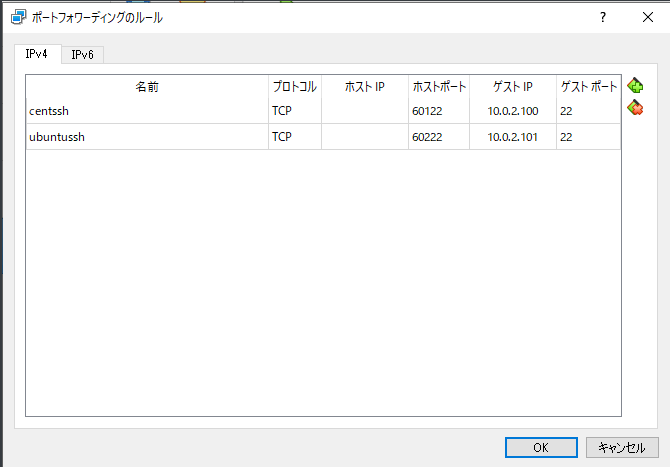Add a new port forwarding rule
Image resolution: width=670 pixels, height=467 pixels.
(635, 85)
